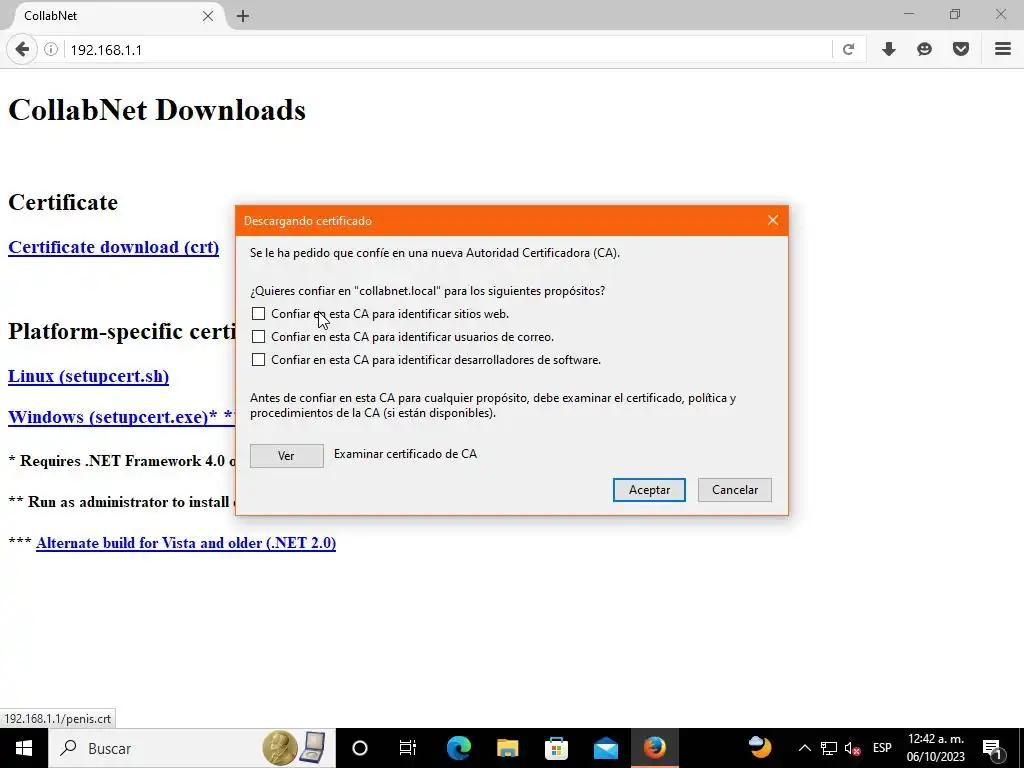Click the 'Examinar certificado de CA' label

[x=406, y=454]
